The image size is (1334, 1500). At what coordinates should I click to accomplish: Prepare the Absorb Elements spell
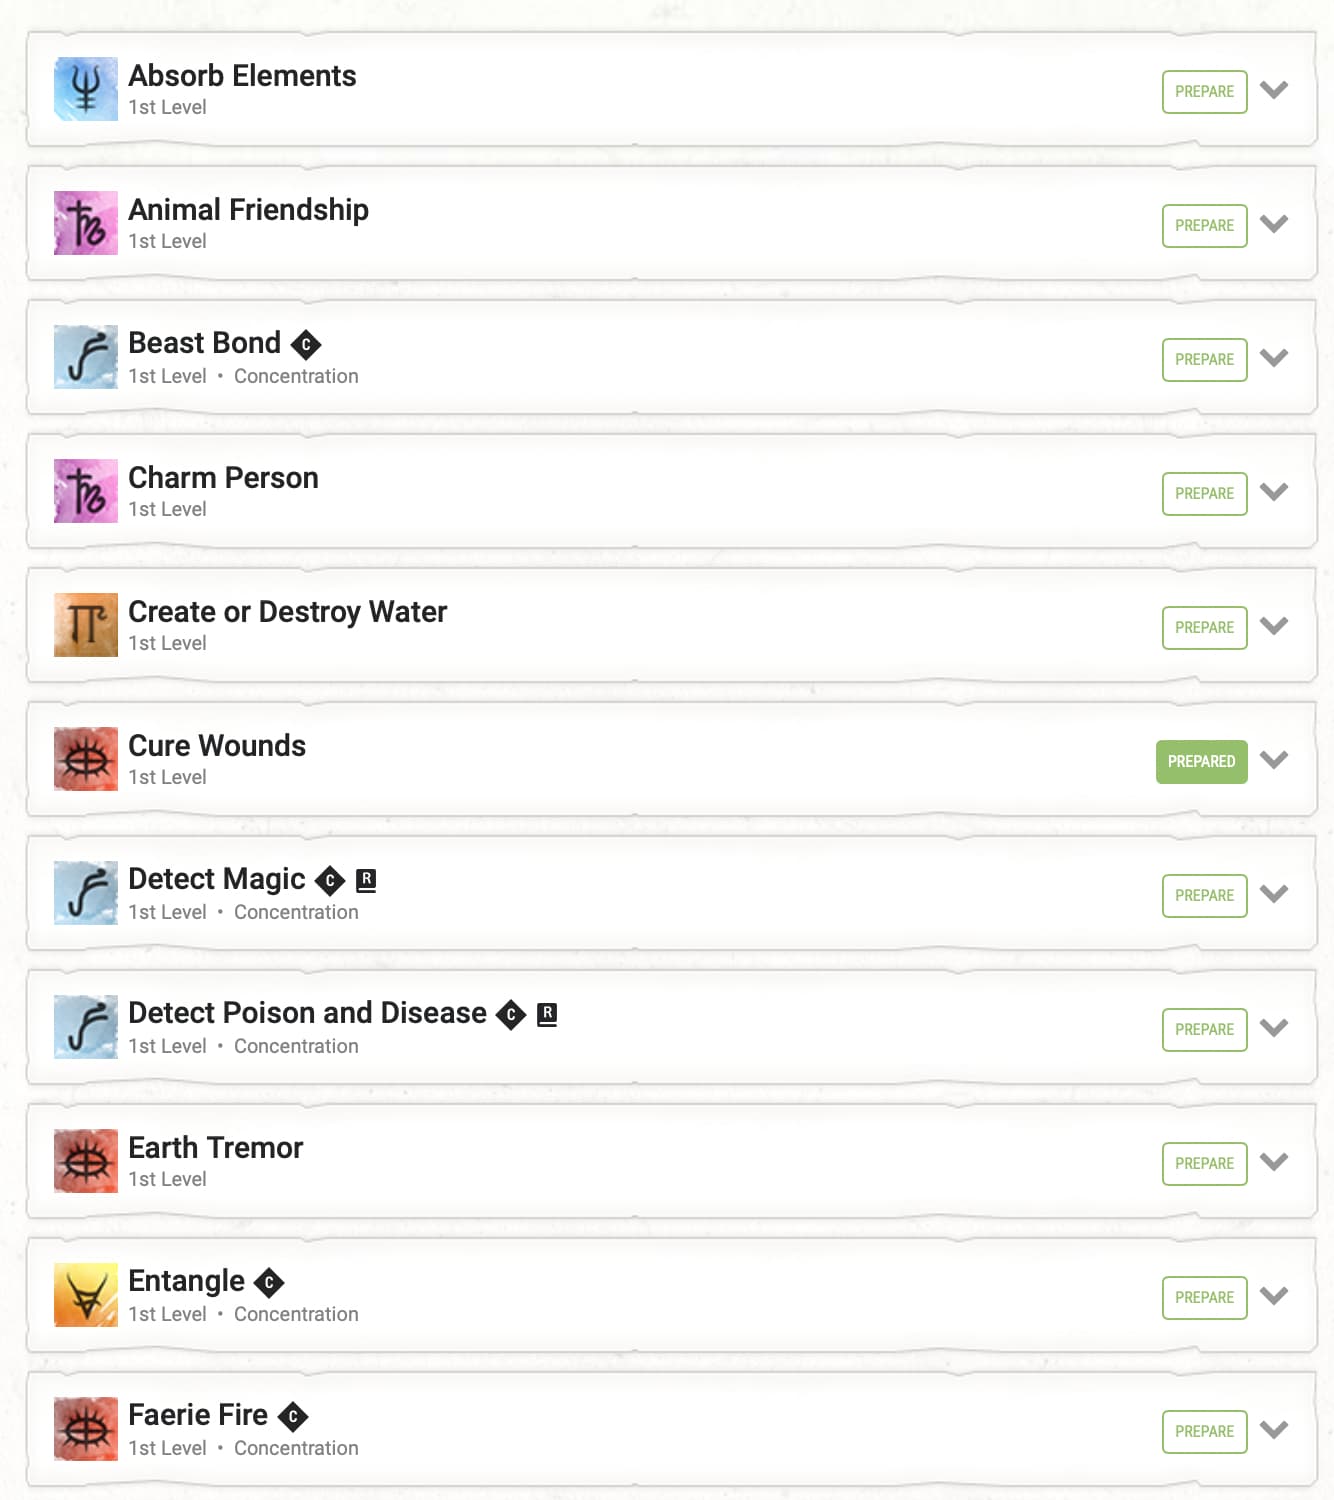tap(1205, 92)
